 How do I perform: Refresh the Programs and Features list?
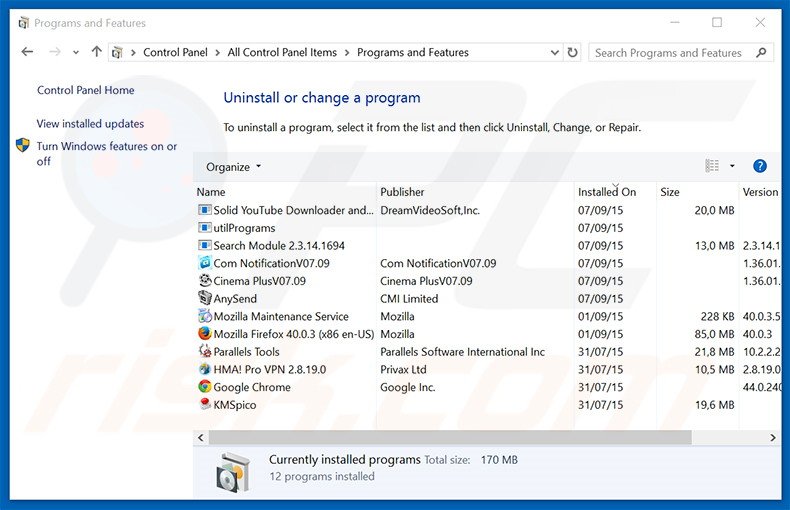(x=572, y=52)
